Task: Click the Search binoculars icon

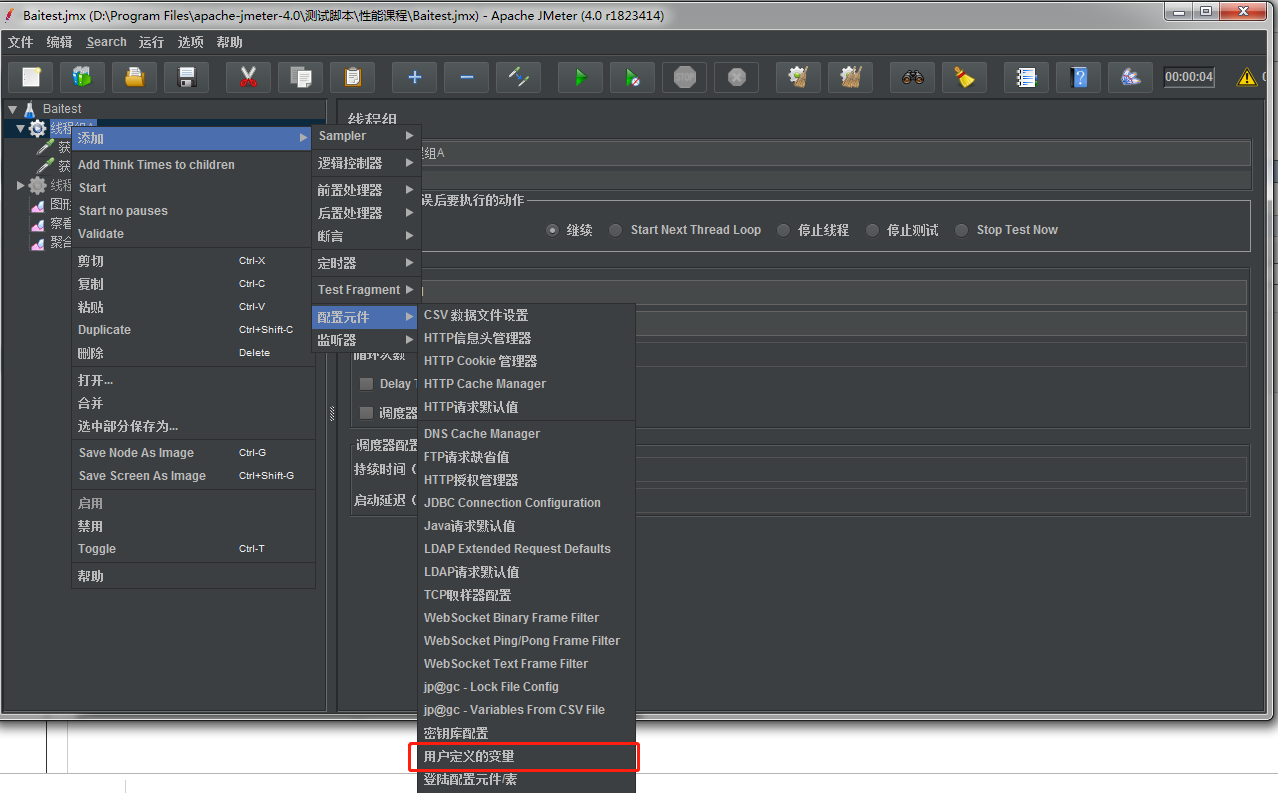Action: pyautogui.click(x=912, y=77)
